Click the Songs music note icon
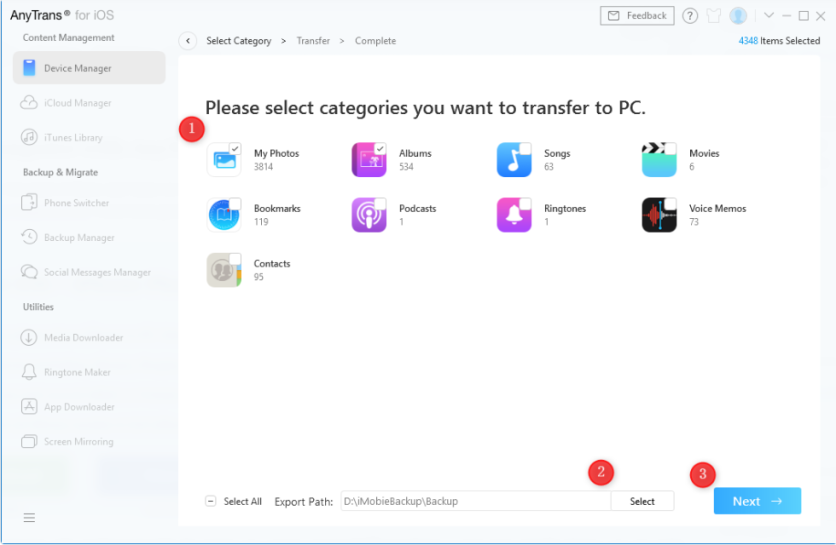This screenshot has width=836, height=545. tap(514, 159)
